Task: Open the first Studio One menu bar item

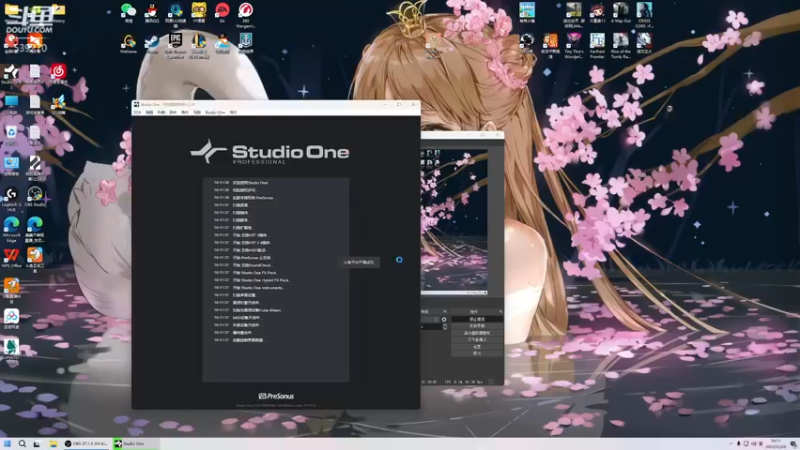Action: [138, 112]
